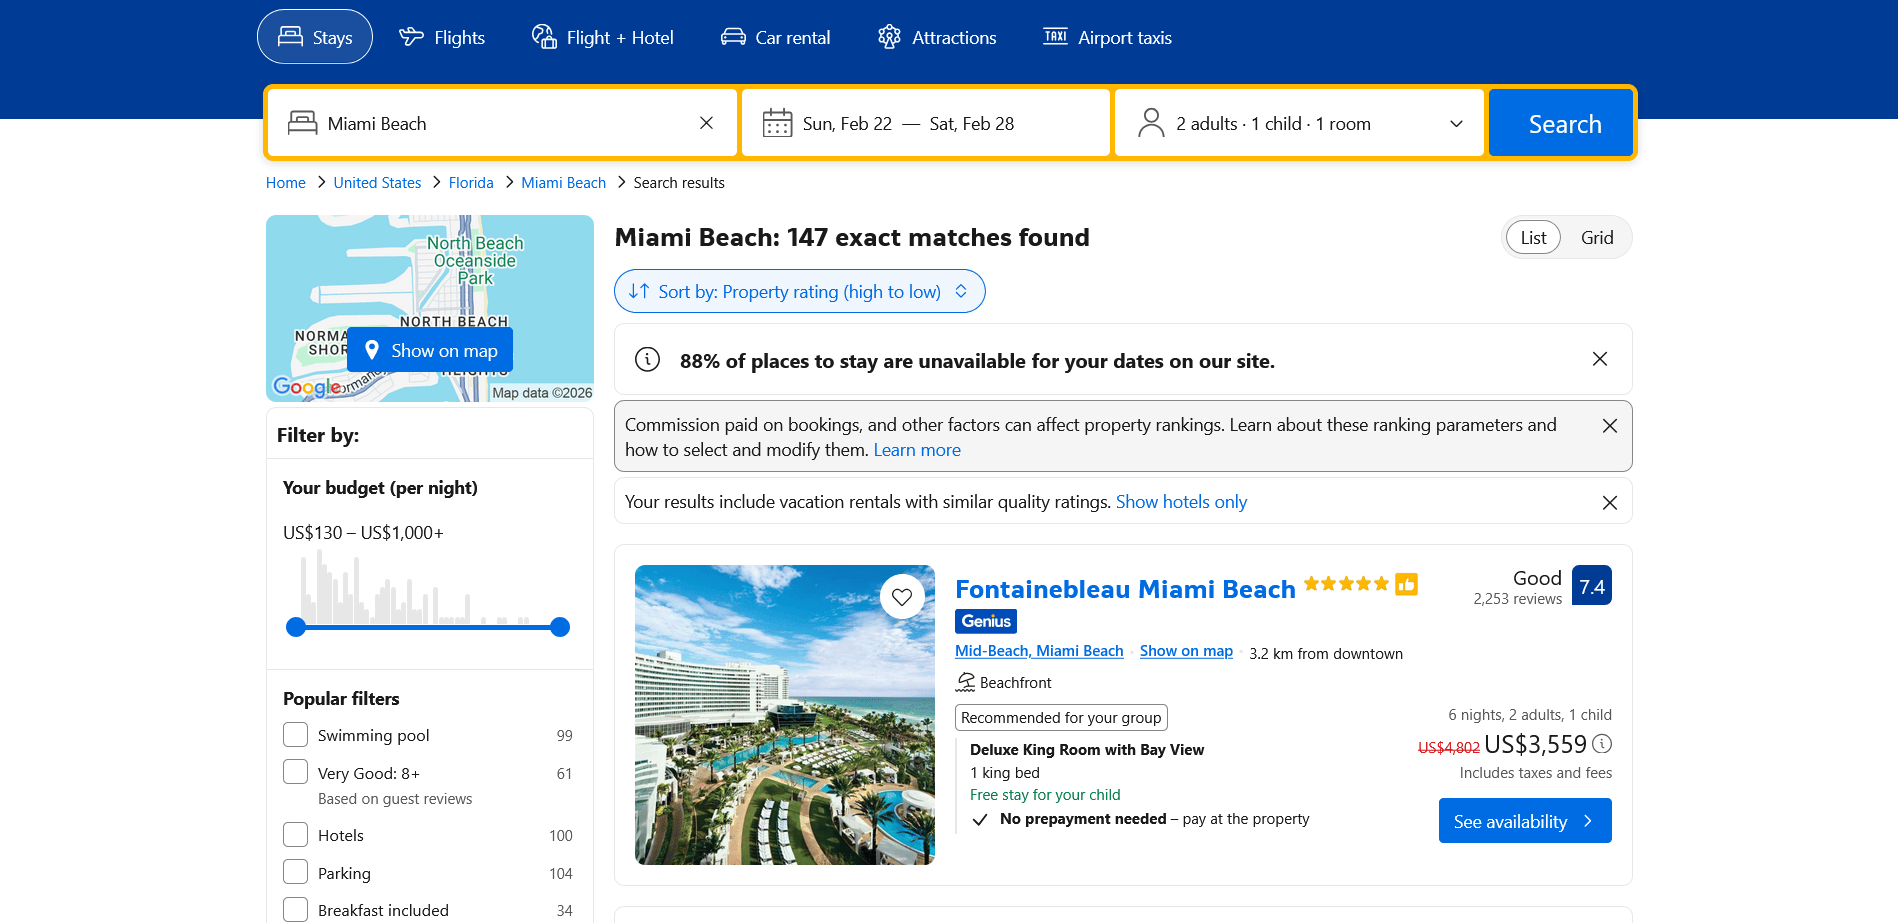This screenshot has width=1898, height=923.
Task: Click the guest person icon
Action: (x=1151, y=123)
